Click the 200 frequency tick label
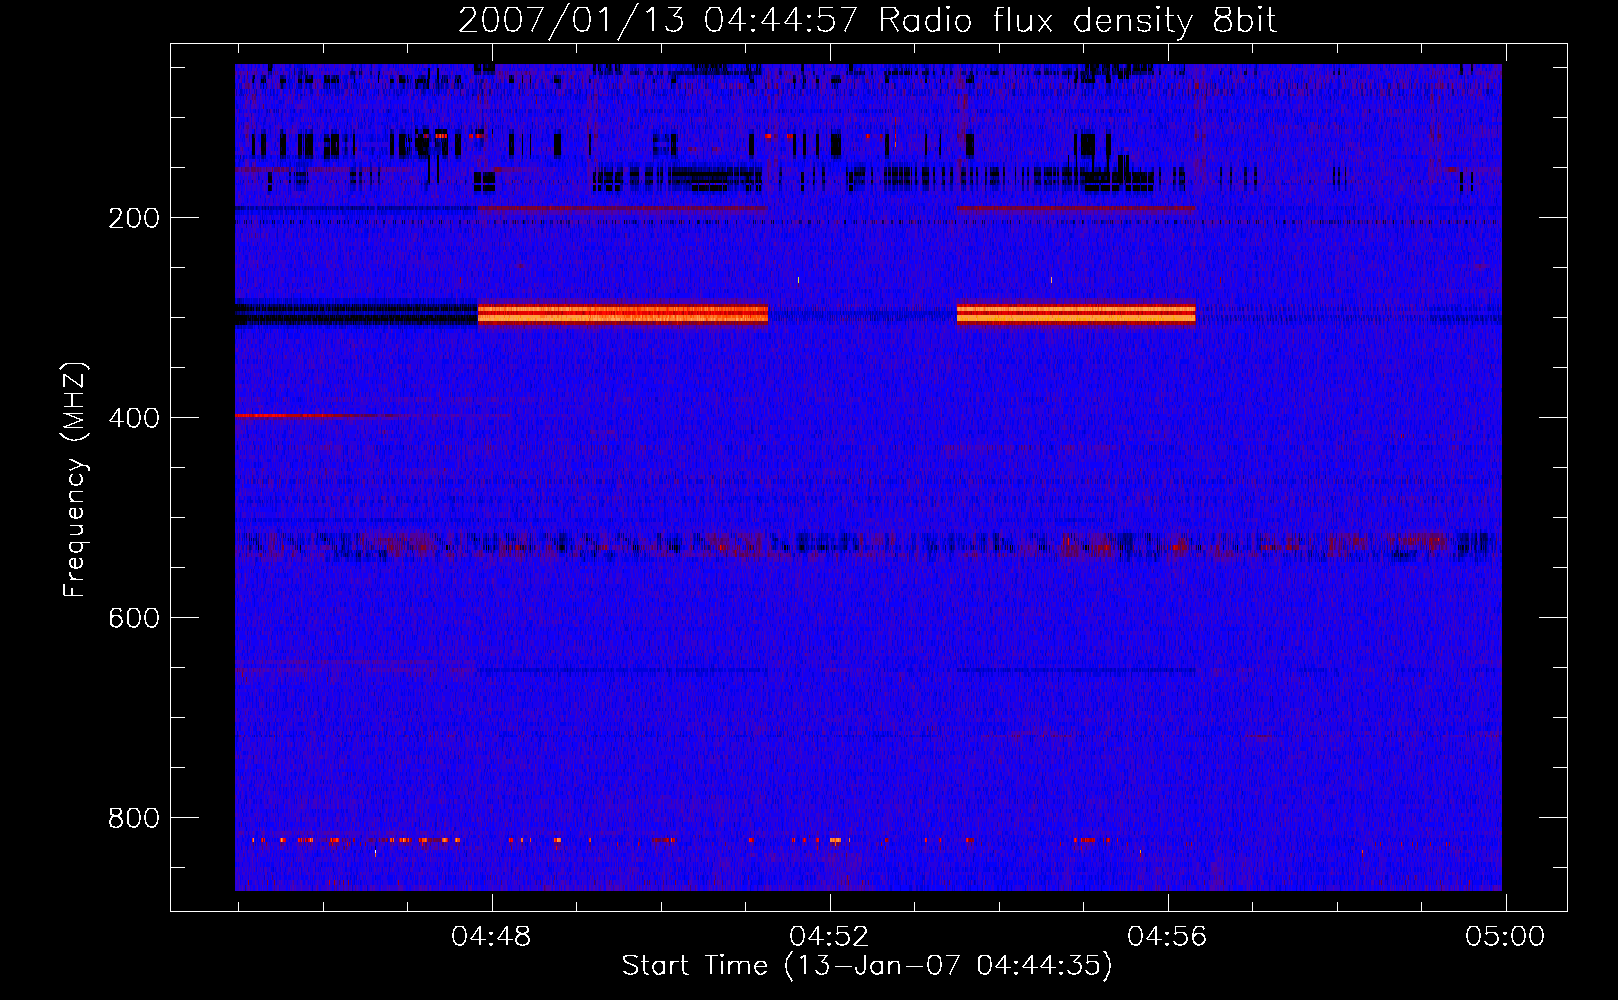 click(134, 218)
